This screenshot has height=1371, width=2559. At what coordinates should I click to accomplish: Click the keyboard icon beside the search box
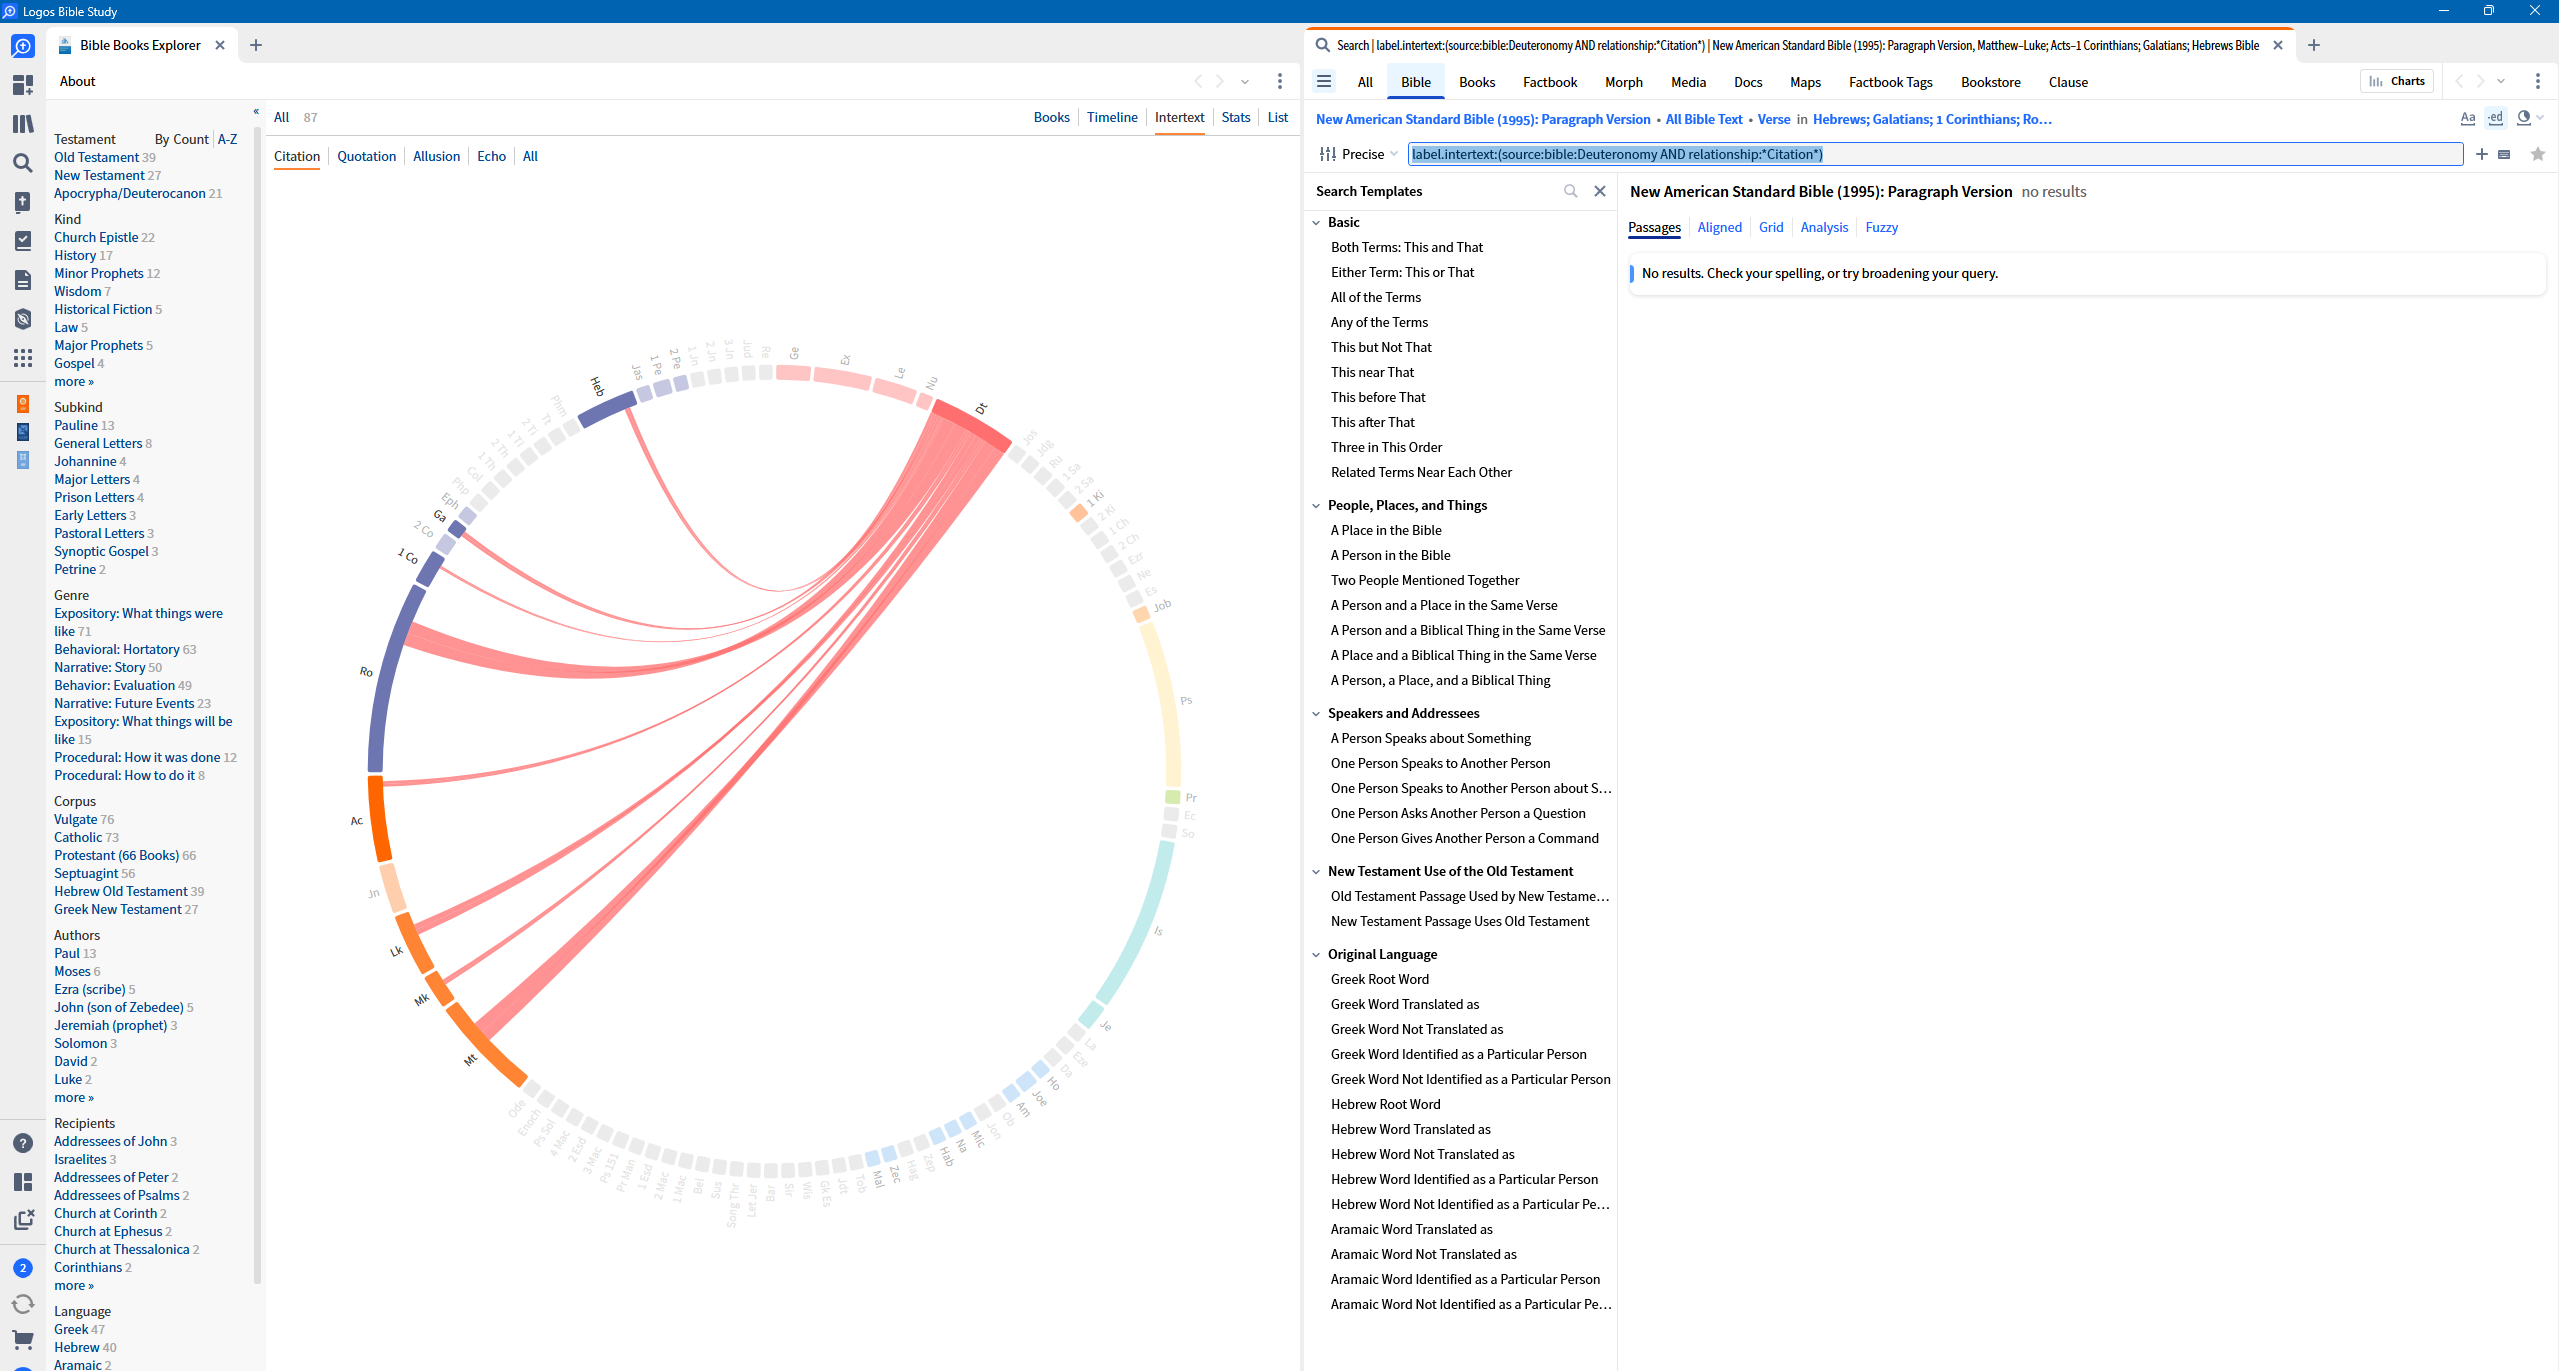(2504, 154)
